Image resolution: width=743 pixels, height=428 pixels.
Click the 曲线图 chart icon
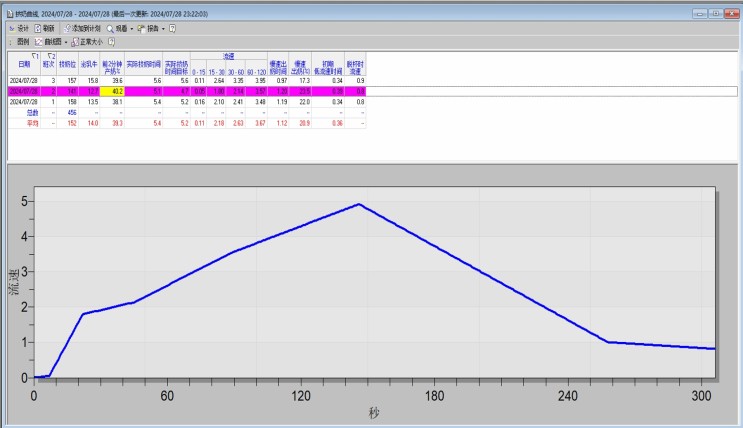(x=39, y=42)
